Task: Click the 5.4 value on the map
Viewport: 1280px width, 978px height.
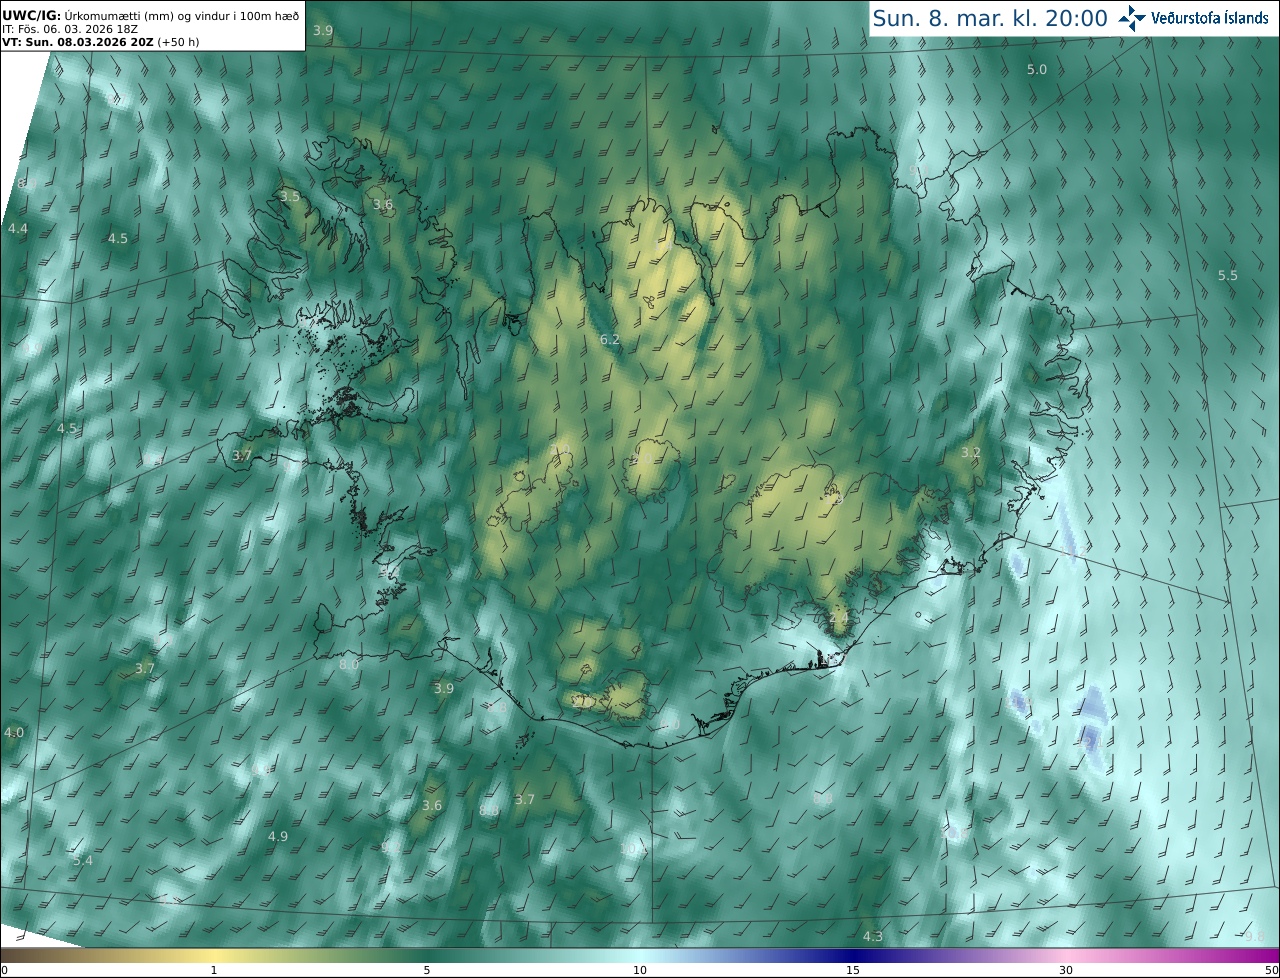Action: click(83, 860)
